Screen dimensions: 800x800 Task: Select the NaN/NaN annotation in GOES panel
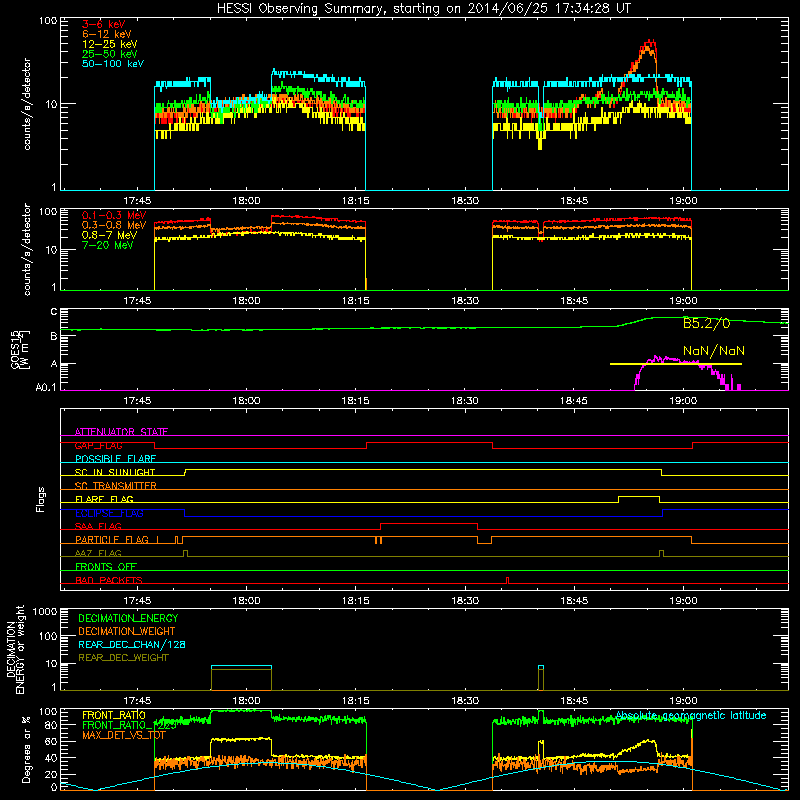(x=714, y=351)
